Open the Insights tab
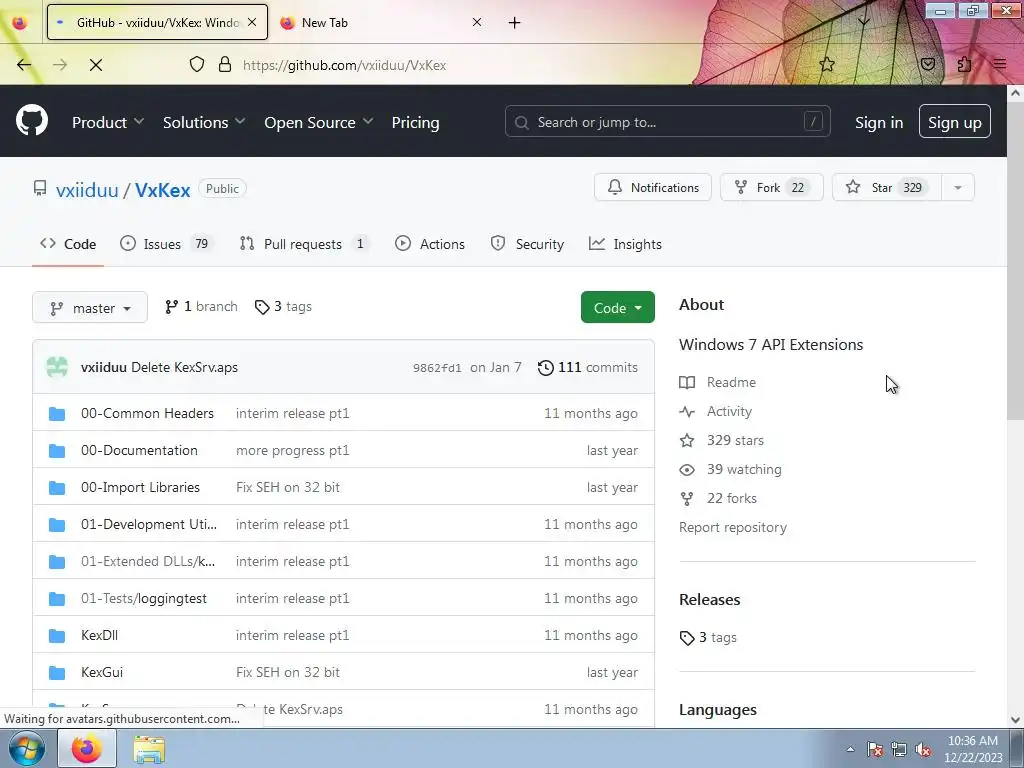This screenshot has width=1024, height=768. pos(625,244)
